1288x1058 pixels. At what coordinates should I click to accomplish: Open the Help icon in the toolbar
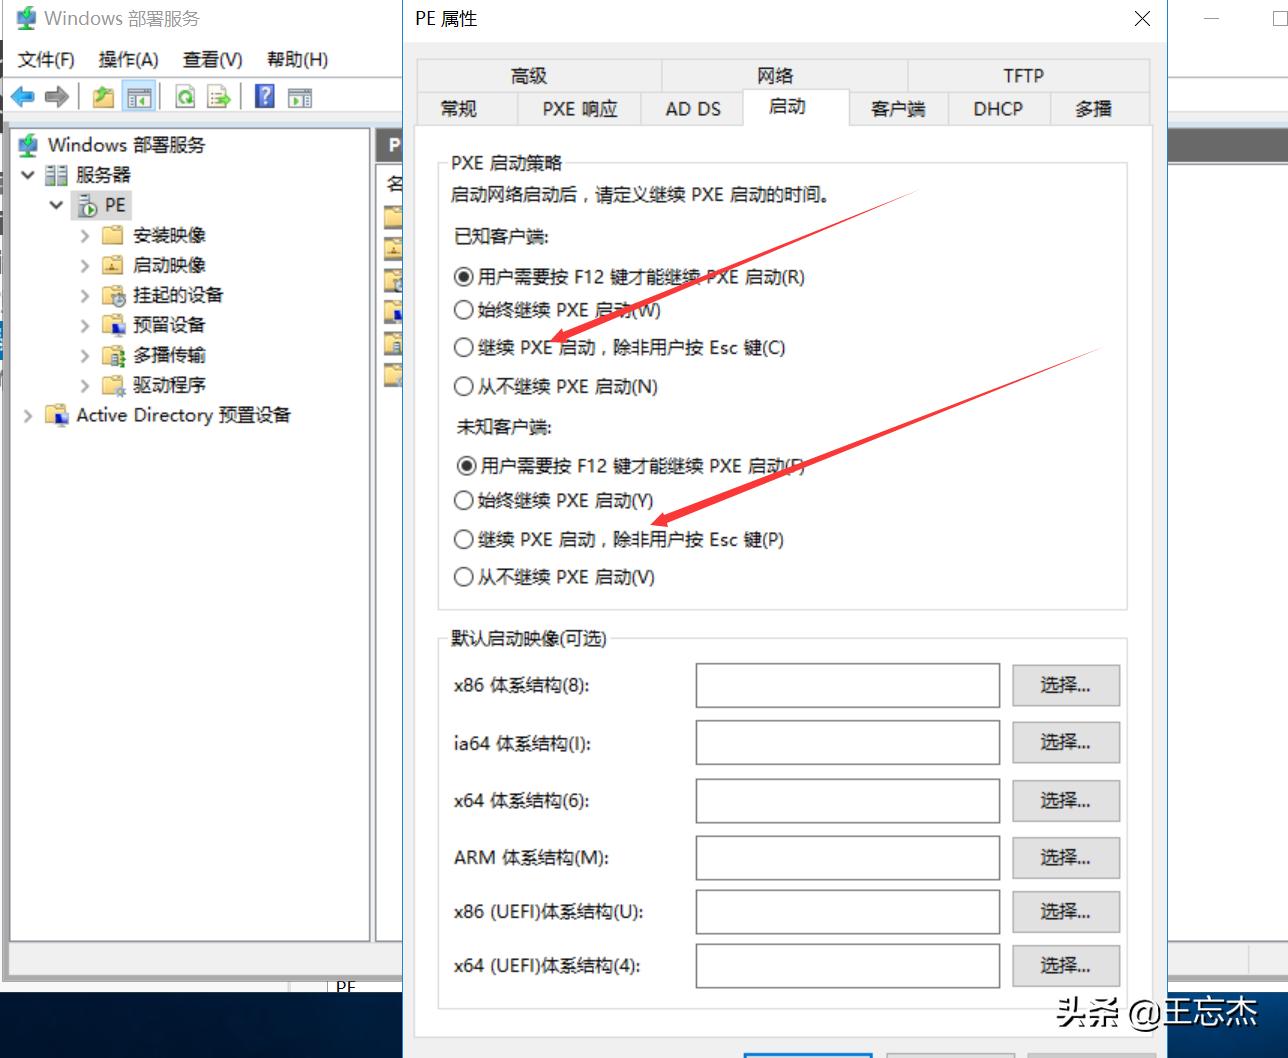click(x=262, y=96)
